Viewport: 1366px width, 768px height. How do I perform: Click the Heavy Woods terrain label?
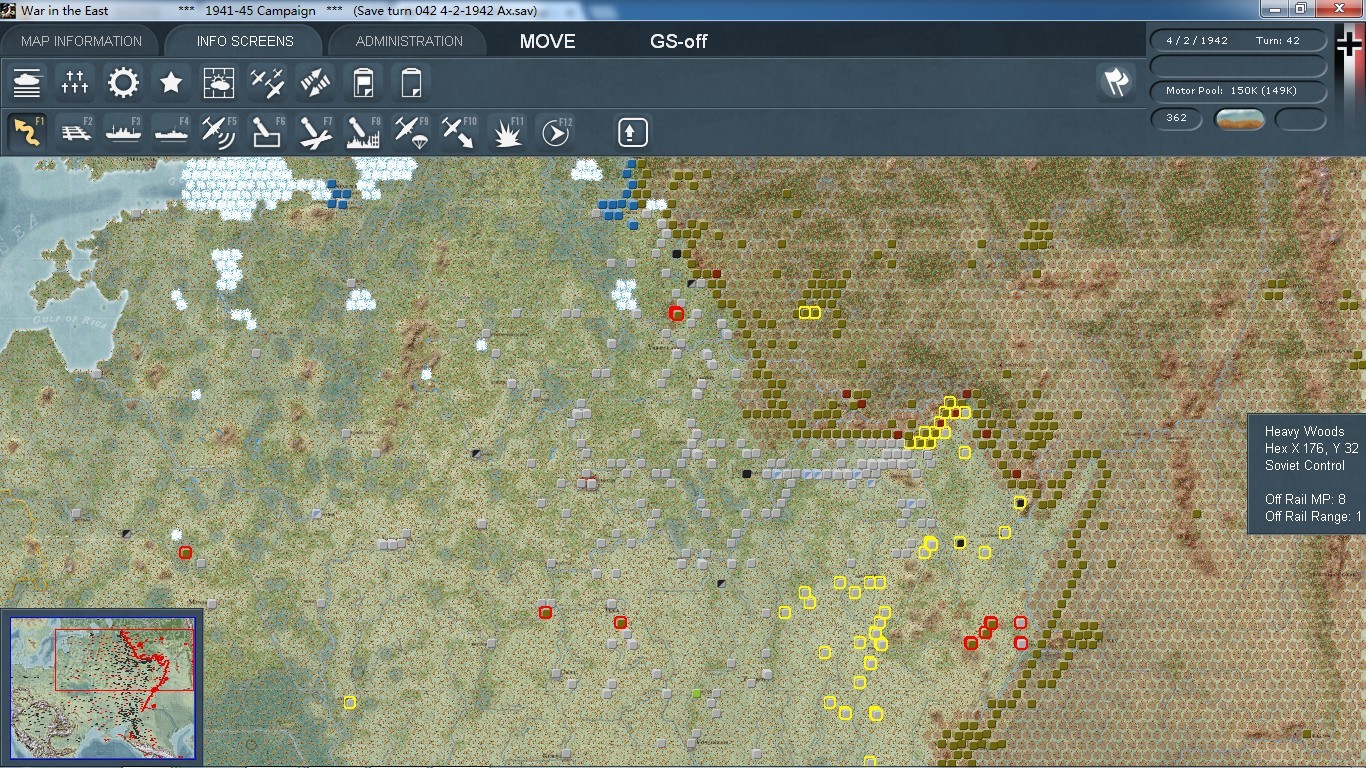tap(1305, 432)
